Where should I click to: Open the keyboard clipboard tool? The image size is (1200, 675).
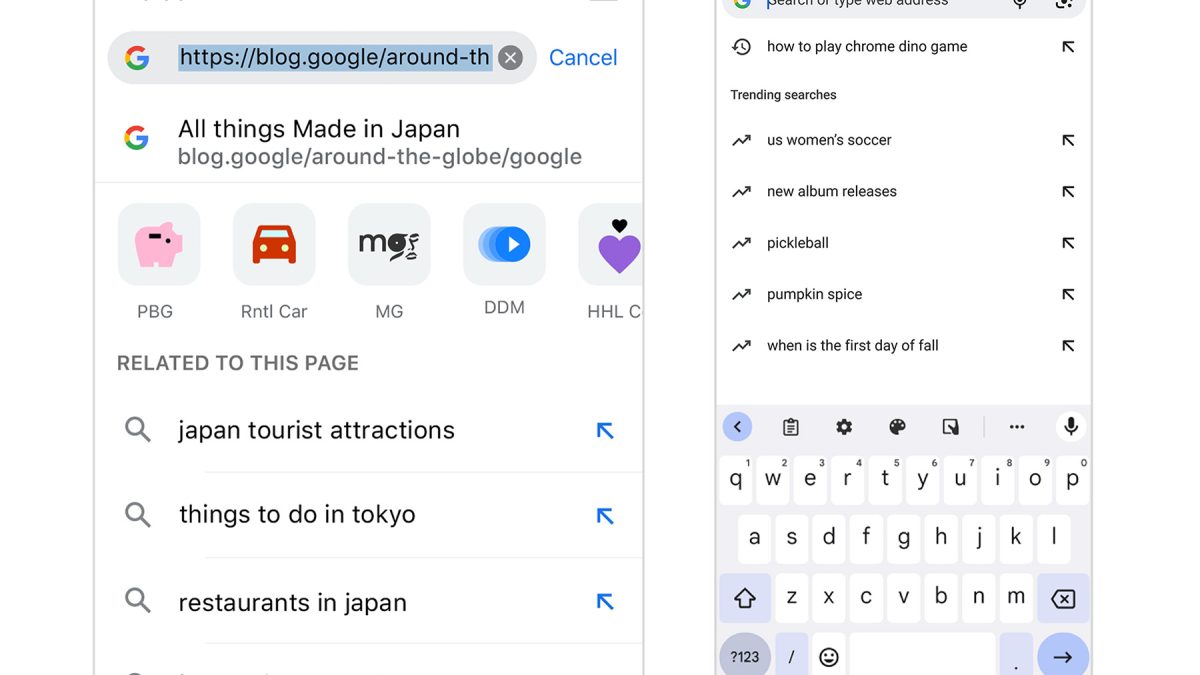(x=791, y=427)
